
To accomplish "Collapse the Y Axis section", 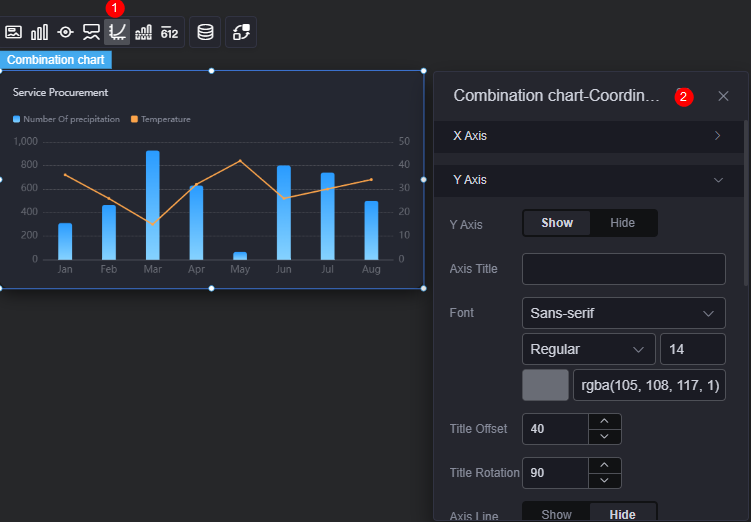I will click(x=589, y=180).
